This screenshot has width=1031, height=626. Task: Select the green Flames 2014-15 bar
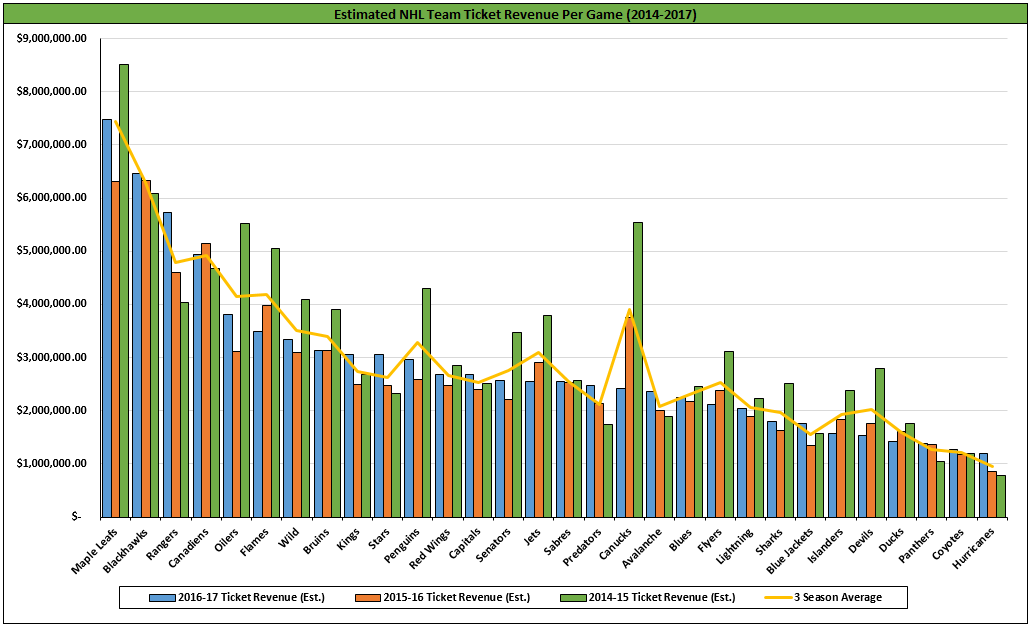275,382
